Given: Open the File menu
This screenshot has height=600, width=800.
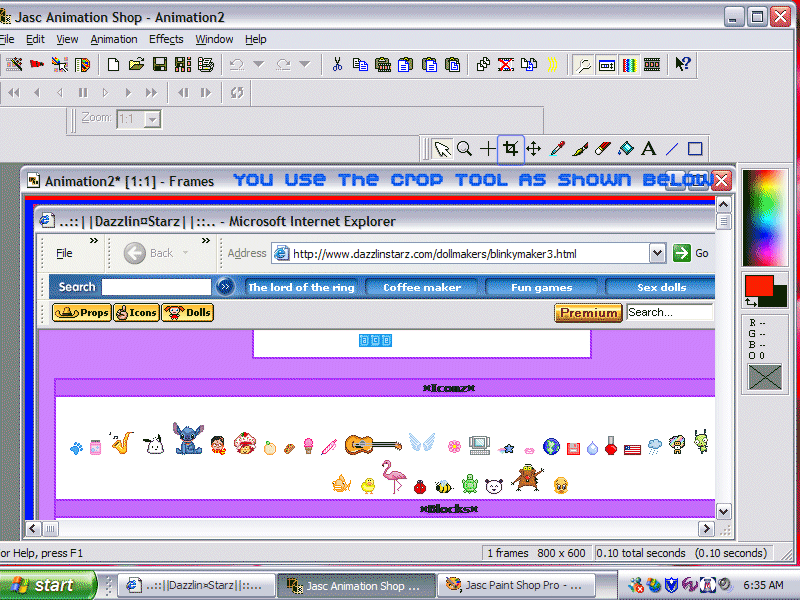Looking at the screenshot, I should 7,39.
